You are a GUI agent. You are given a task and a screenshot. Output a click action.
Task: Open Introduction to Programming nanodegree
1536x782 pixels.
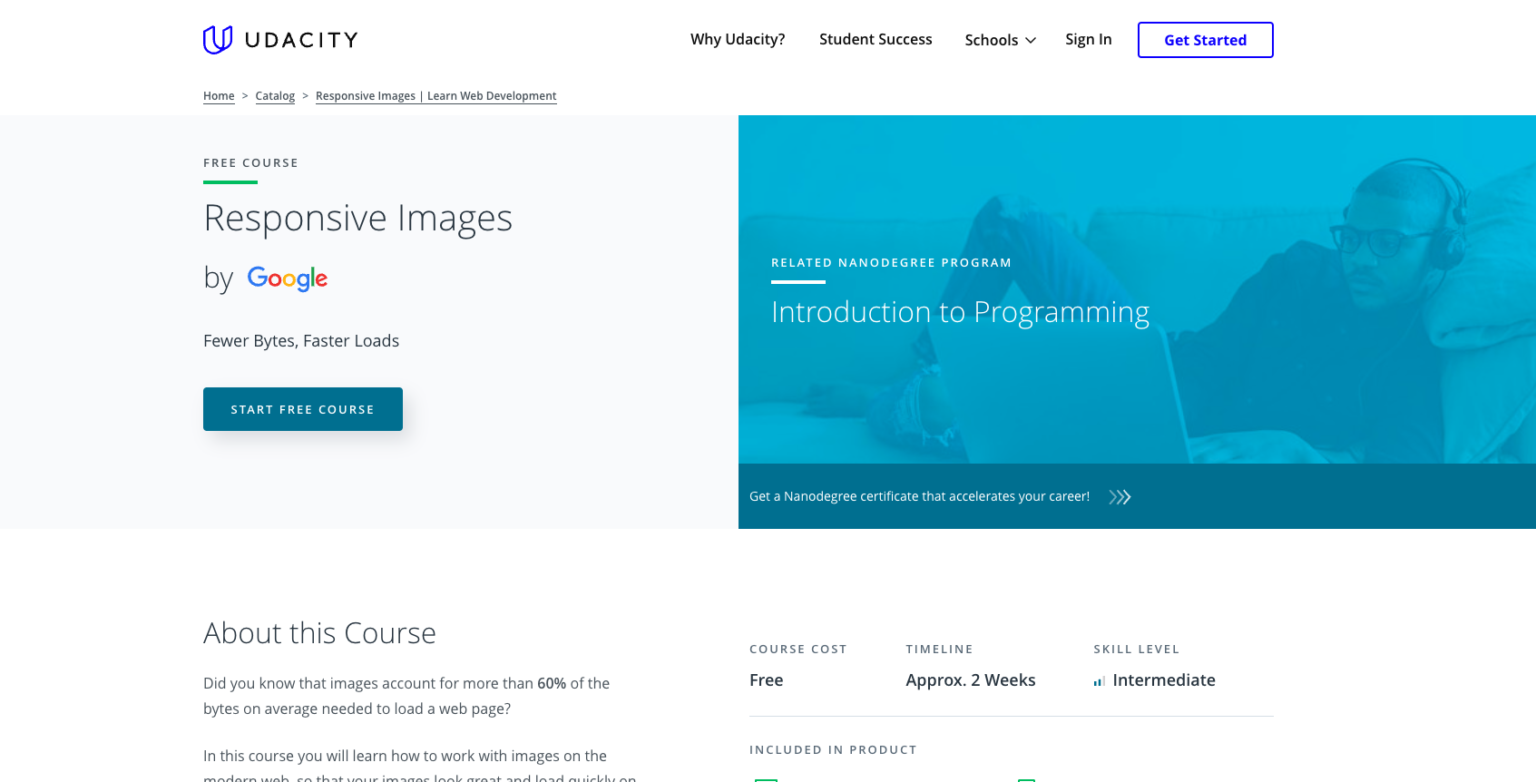tap(959, 311)
